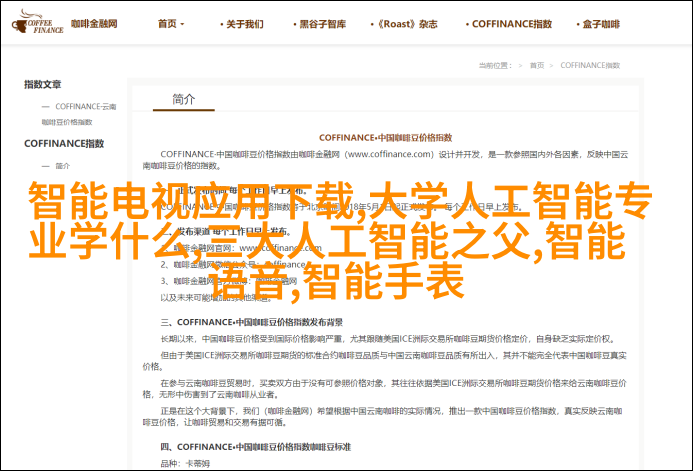Switch to the 简介 content tab
The width and height of the screenshot is (694, 472).
point(184,100)
